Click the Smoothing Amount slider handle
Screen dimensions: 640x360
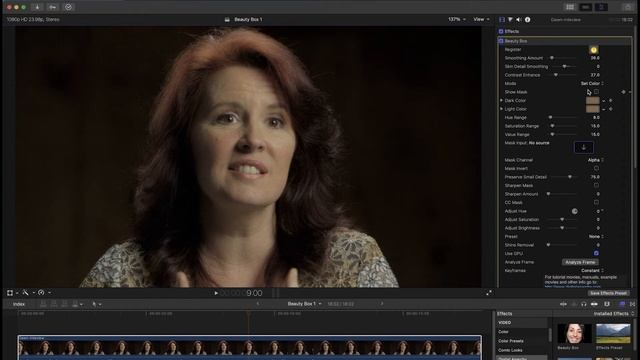click(552, 58)
